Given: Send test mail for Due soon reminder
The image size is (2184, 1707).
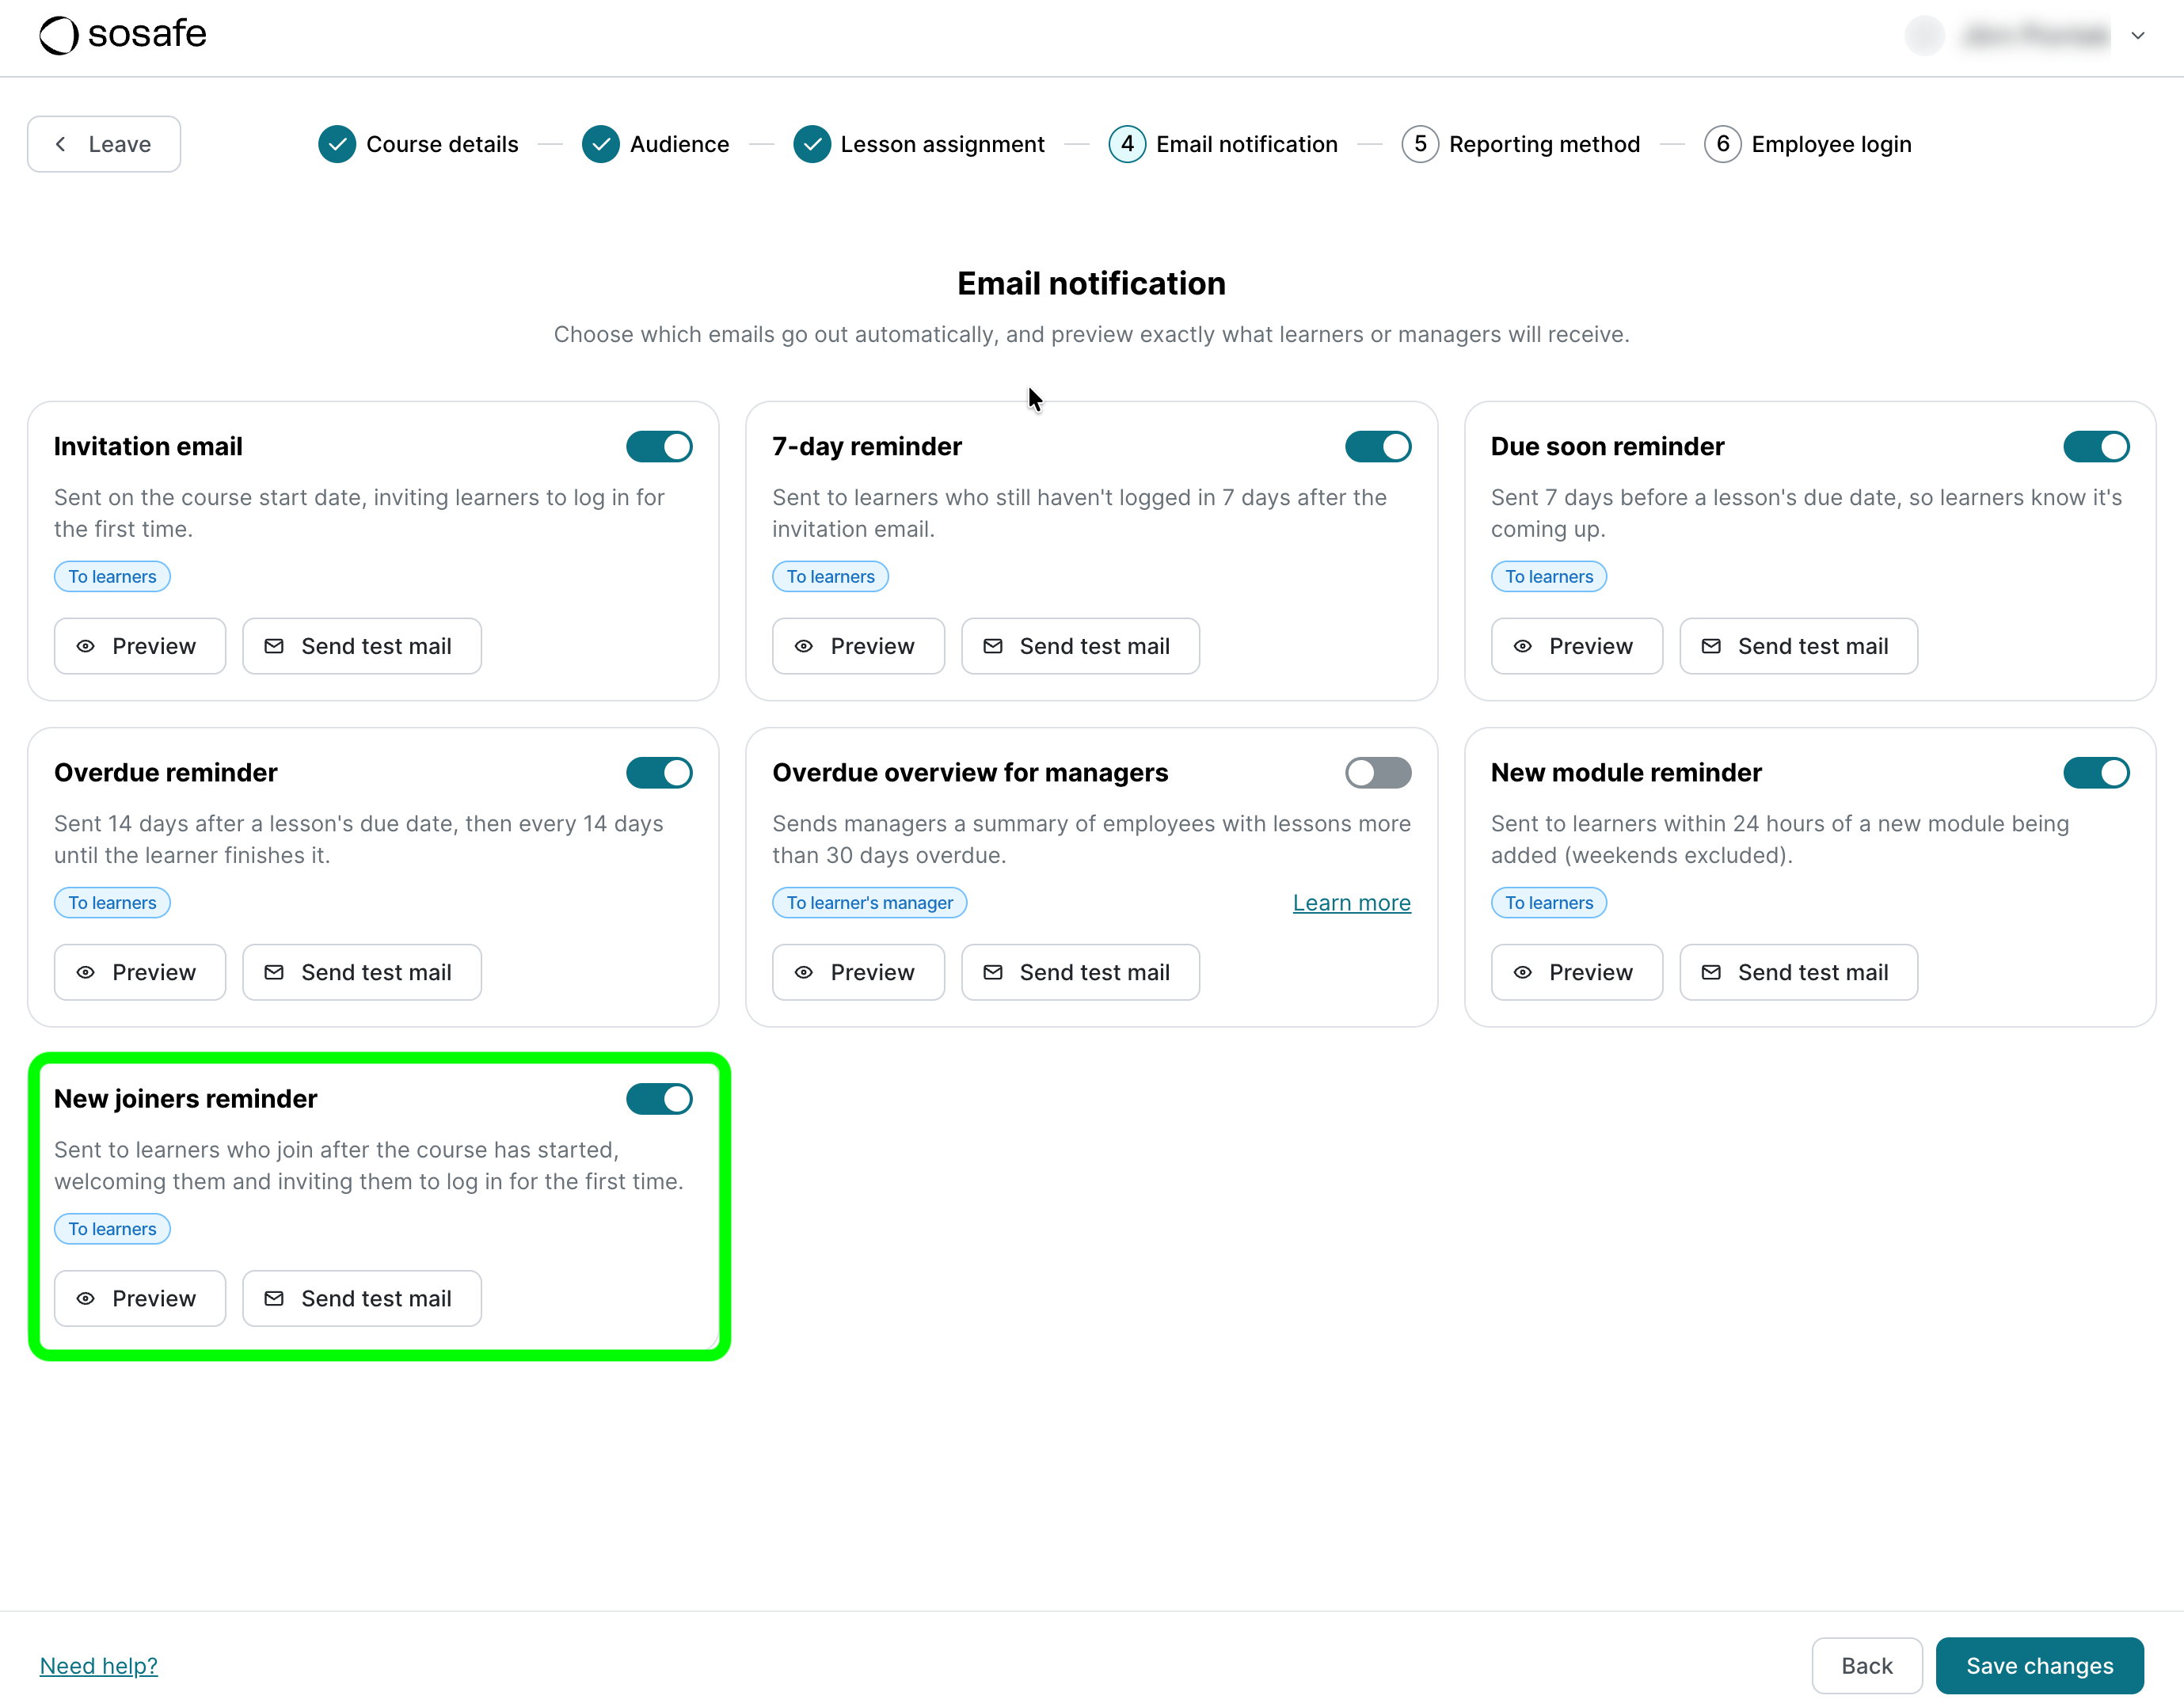Looking at the screenshot, I should (x=1799, y=646).
